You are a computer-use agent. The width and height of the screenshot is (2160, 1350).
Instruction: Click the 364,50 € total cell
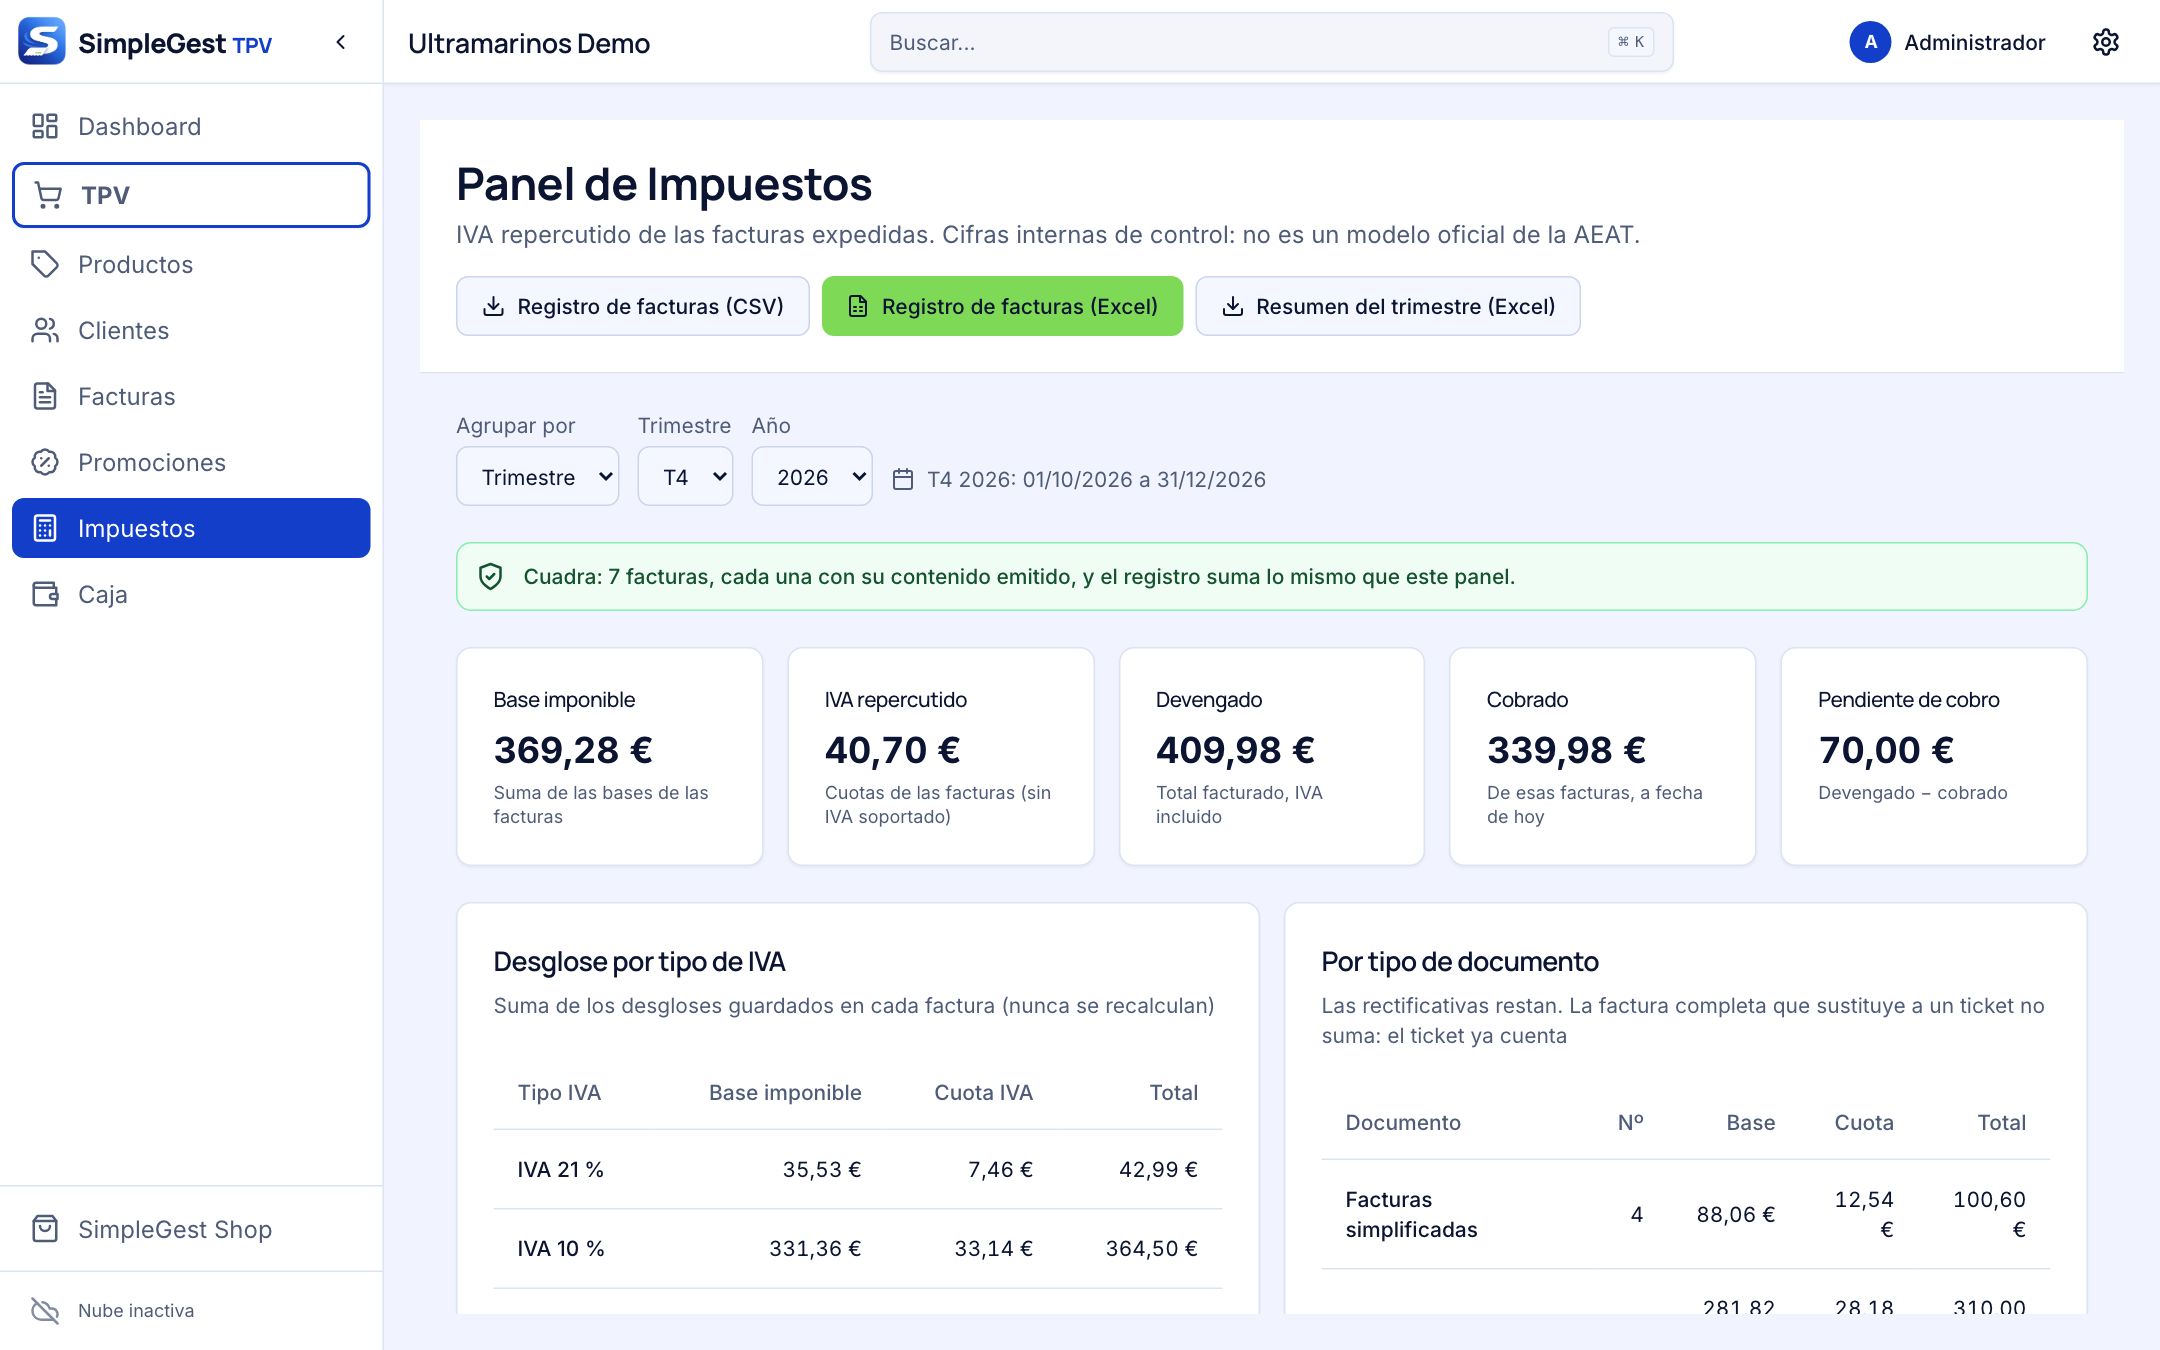click(x=1151, y=1248)
